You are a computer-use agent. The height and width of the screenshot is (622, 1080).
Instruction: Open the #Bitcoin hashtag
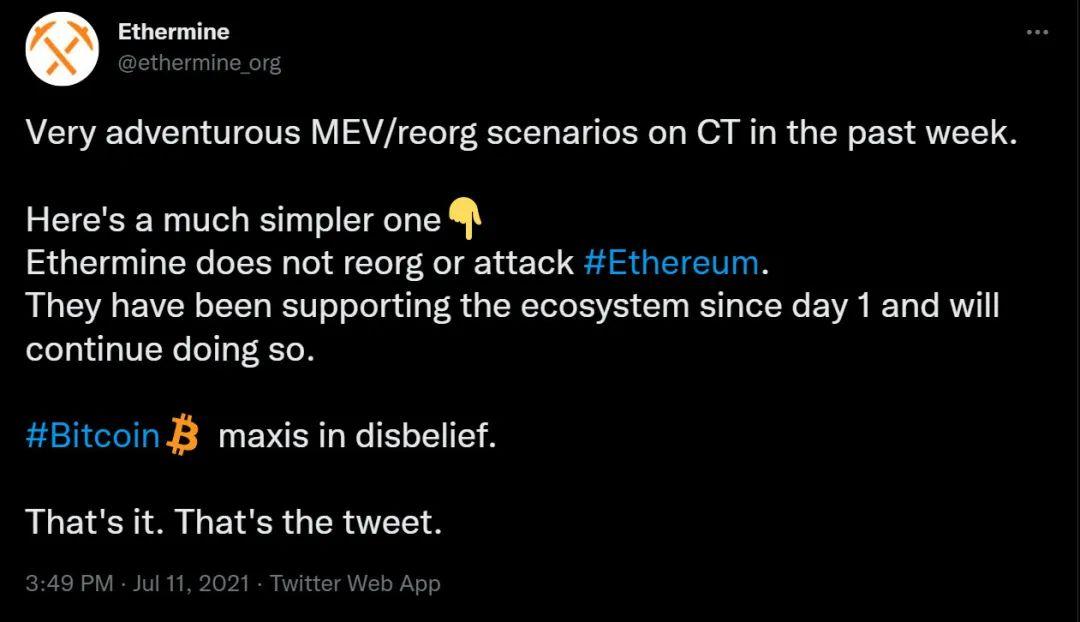(x=92, y=437)
